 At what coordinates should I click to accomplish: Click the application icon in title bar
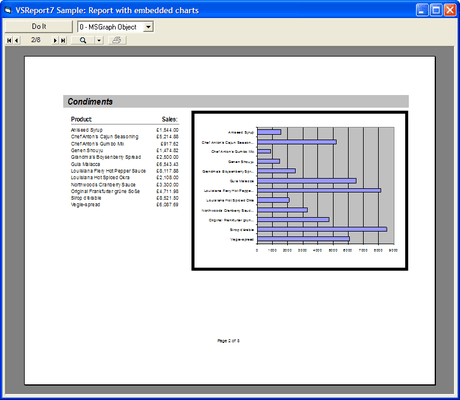[x=8, y=10]
